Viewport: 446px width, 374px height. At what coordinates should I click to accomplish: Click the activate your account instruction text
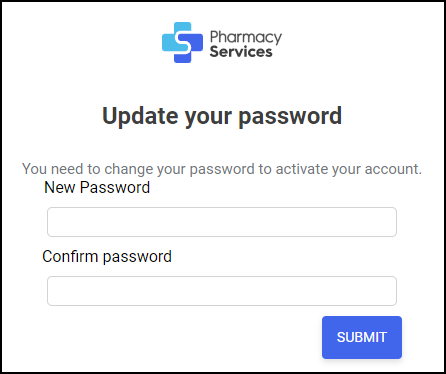click(222, 169)
